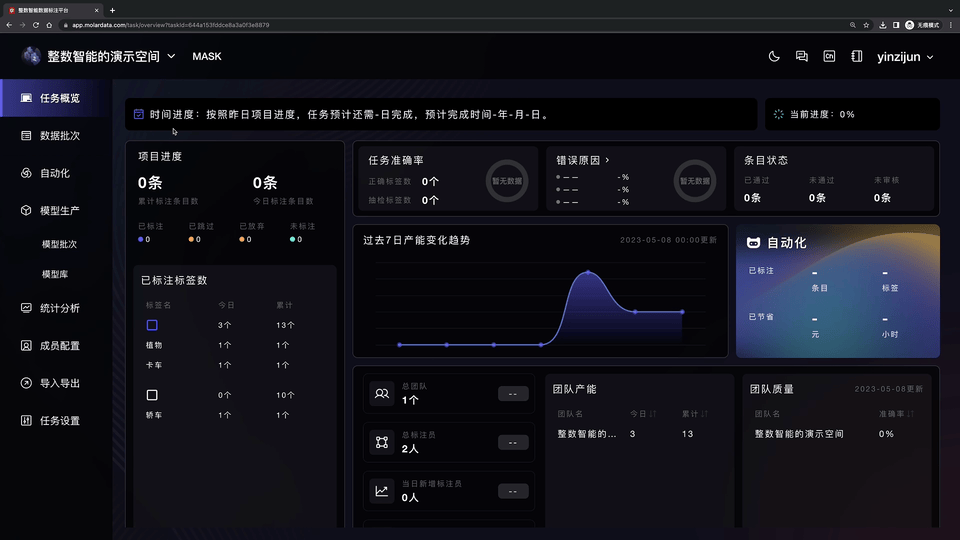Open browser downloads icon

[x=882, y=25]
